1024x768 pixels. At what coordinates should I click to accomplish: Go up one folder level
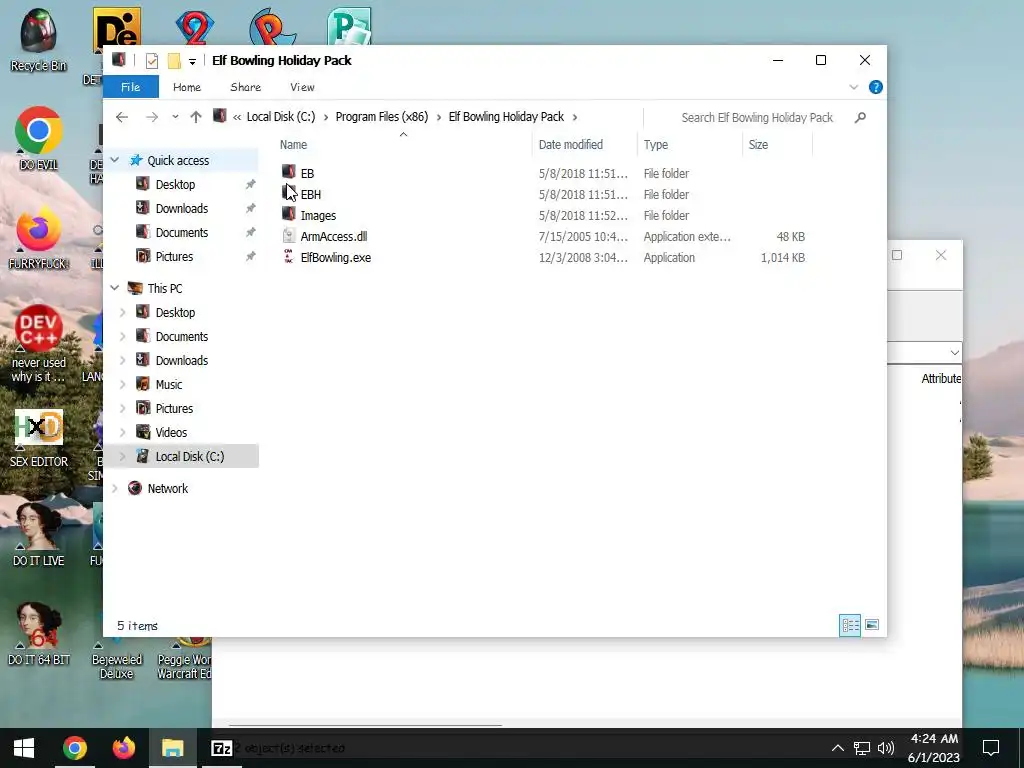pos(196,117)
